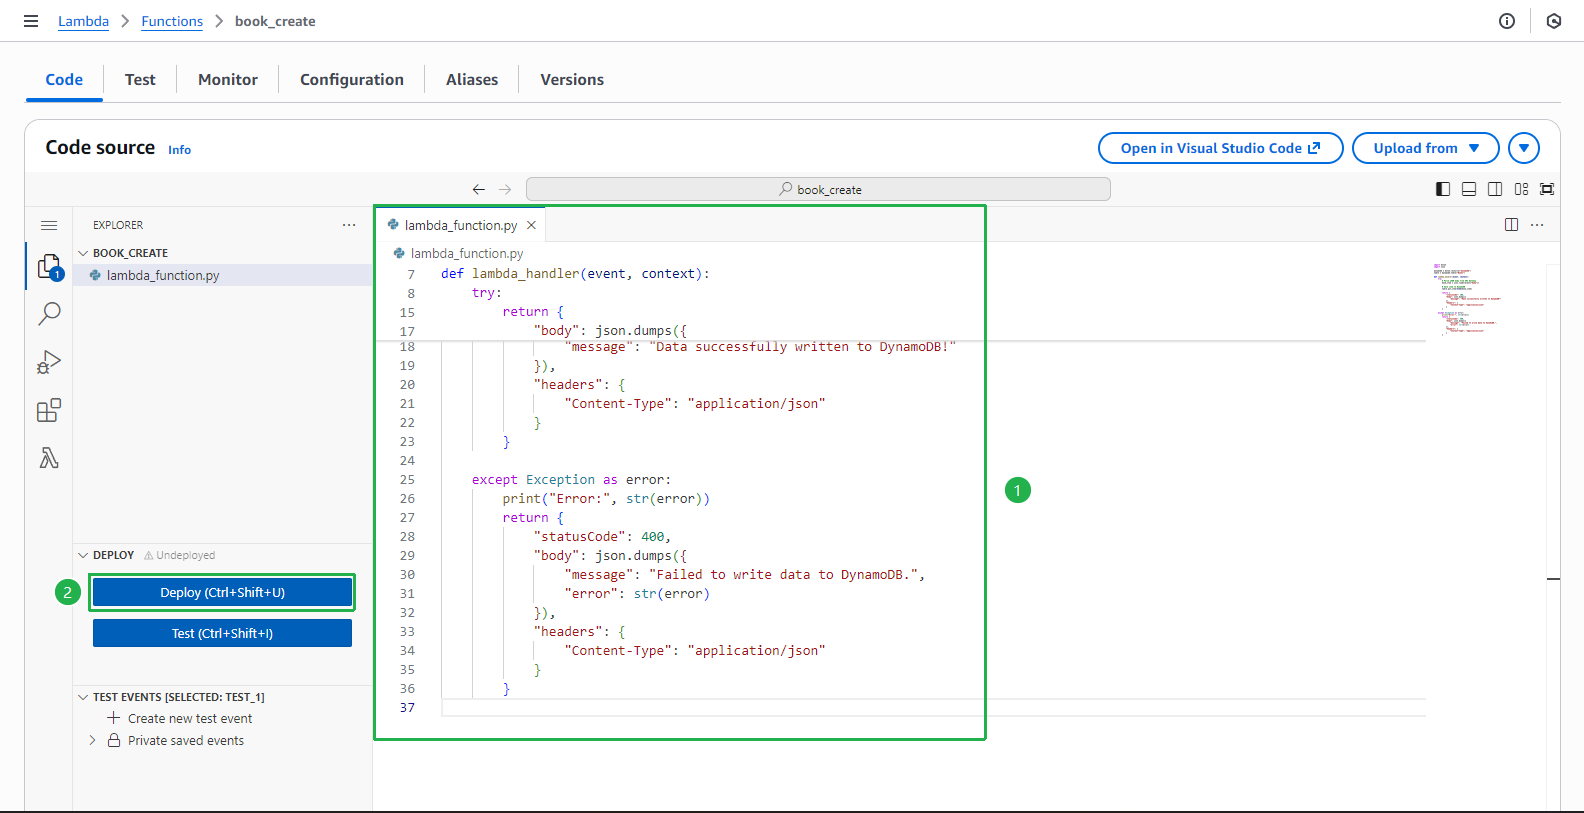The height and width of the screenshot is (813, 1584).
Task: Click the Go Forward arrow
Action: [505, 189]
